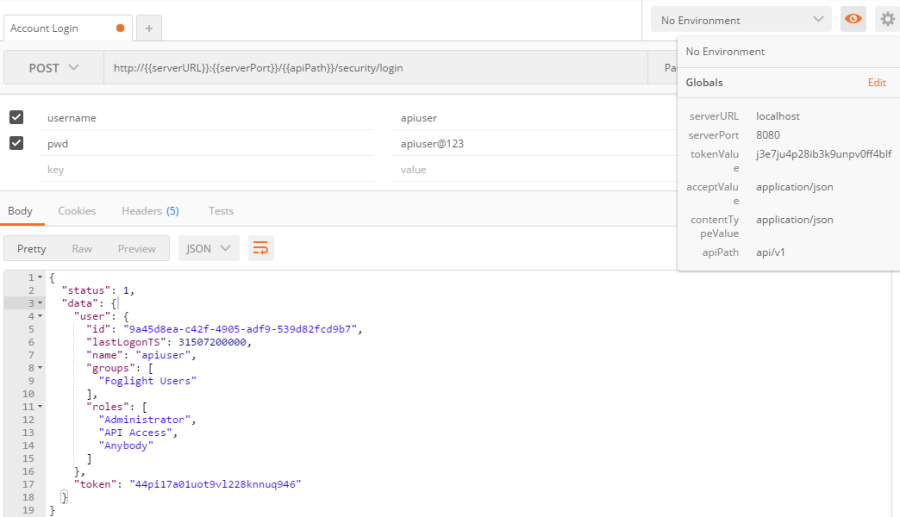Switch to the Headers (5) tab
Viewport: 900px width, 517px height.
click(150, 211)
